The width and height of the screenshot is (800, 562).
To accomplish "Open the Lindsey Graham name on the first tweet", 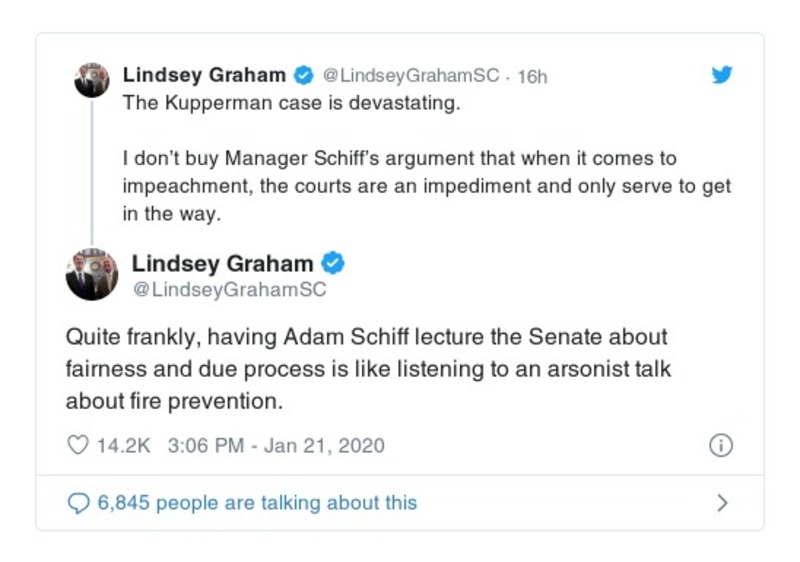I will click(x=204, y=75).
